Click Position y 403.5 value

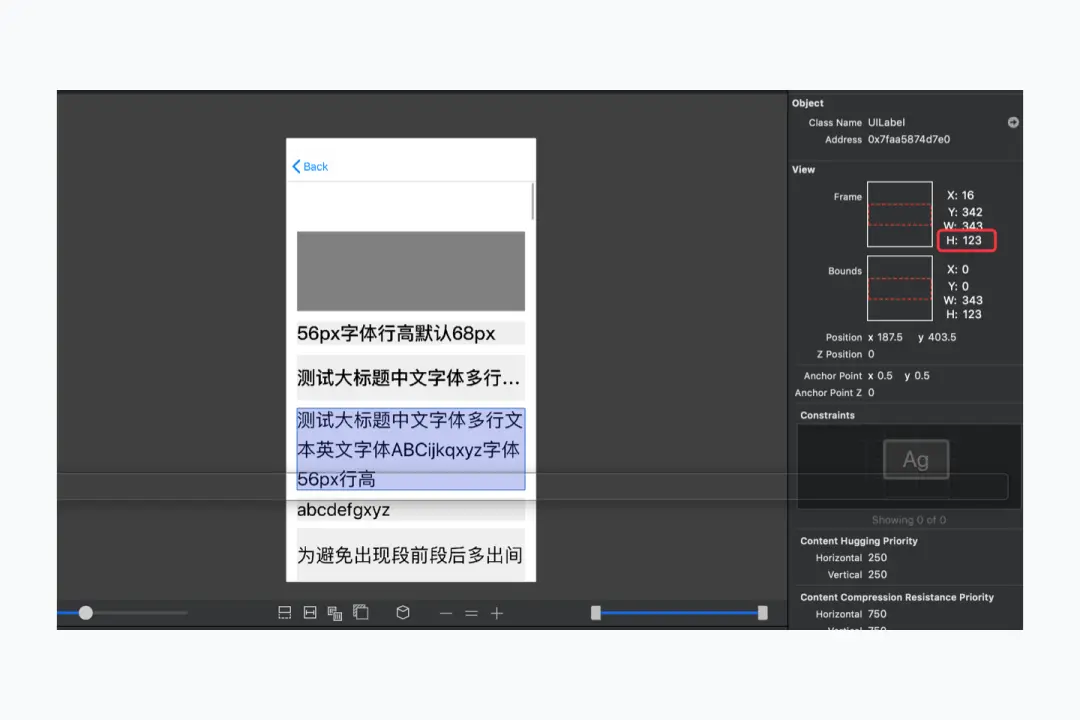coord(937,338)
